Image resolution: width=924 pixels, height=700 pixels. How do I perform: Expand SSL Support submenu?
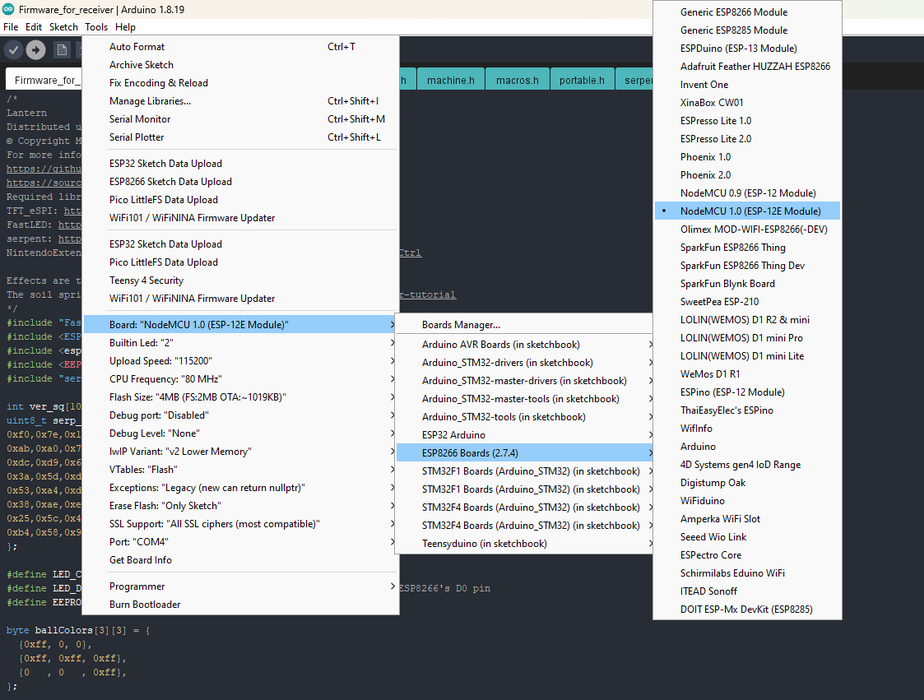pyautogui.click(x=241, y=524)
